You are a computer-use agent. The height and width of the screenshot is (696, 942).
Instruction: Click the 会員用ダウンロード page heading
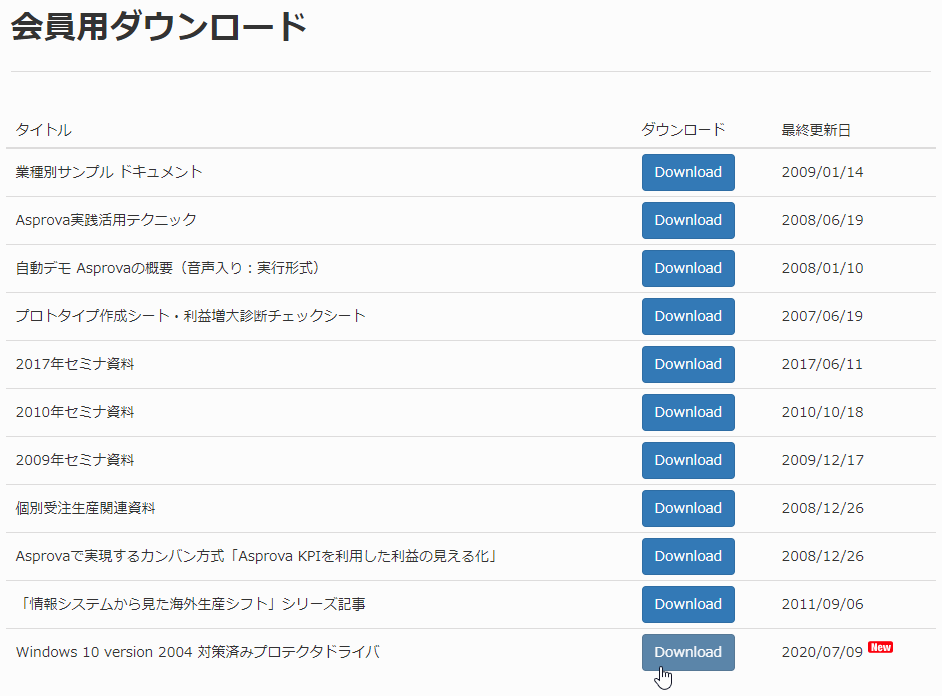coord(159,27)
